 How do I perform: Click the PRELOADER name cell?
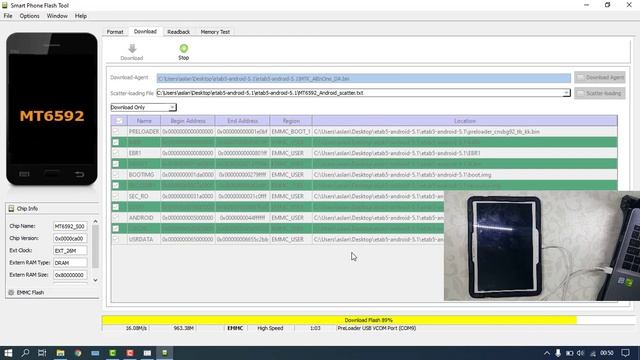[144, 132]
